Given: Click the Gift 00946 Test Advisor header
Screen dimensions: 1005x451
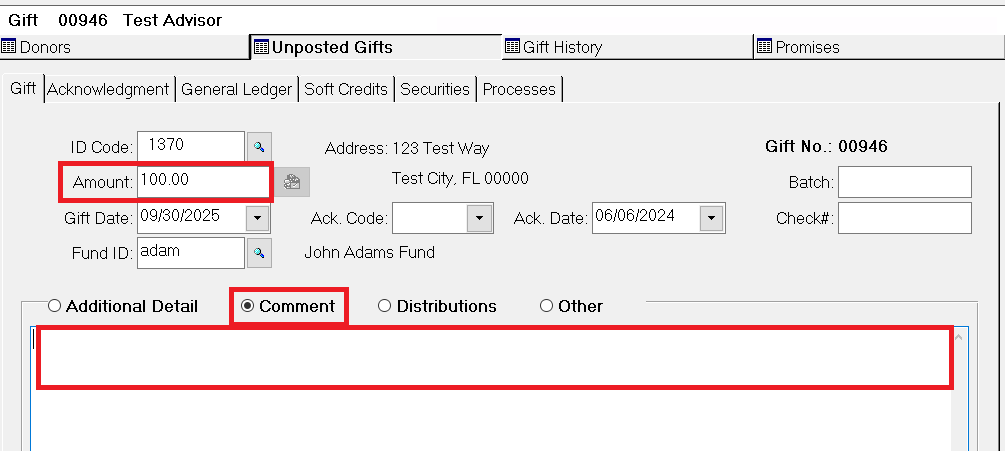Looking at the screenshot, I should [115, 20].
